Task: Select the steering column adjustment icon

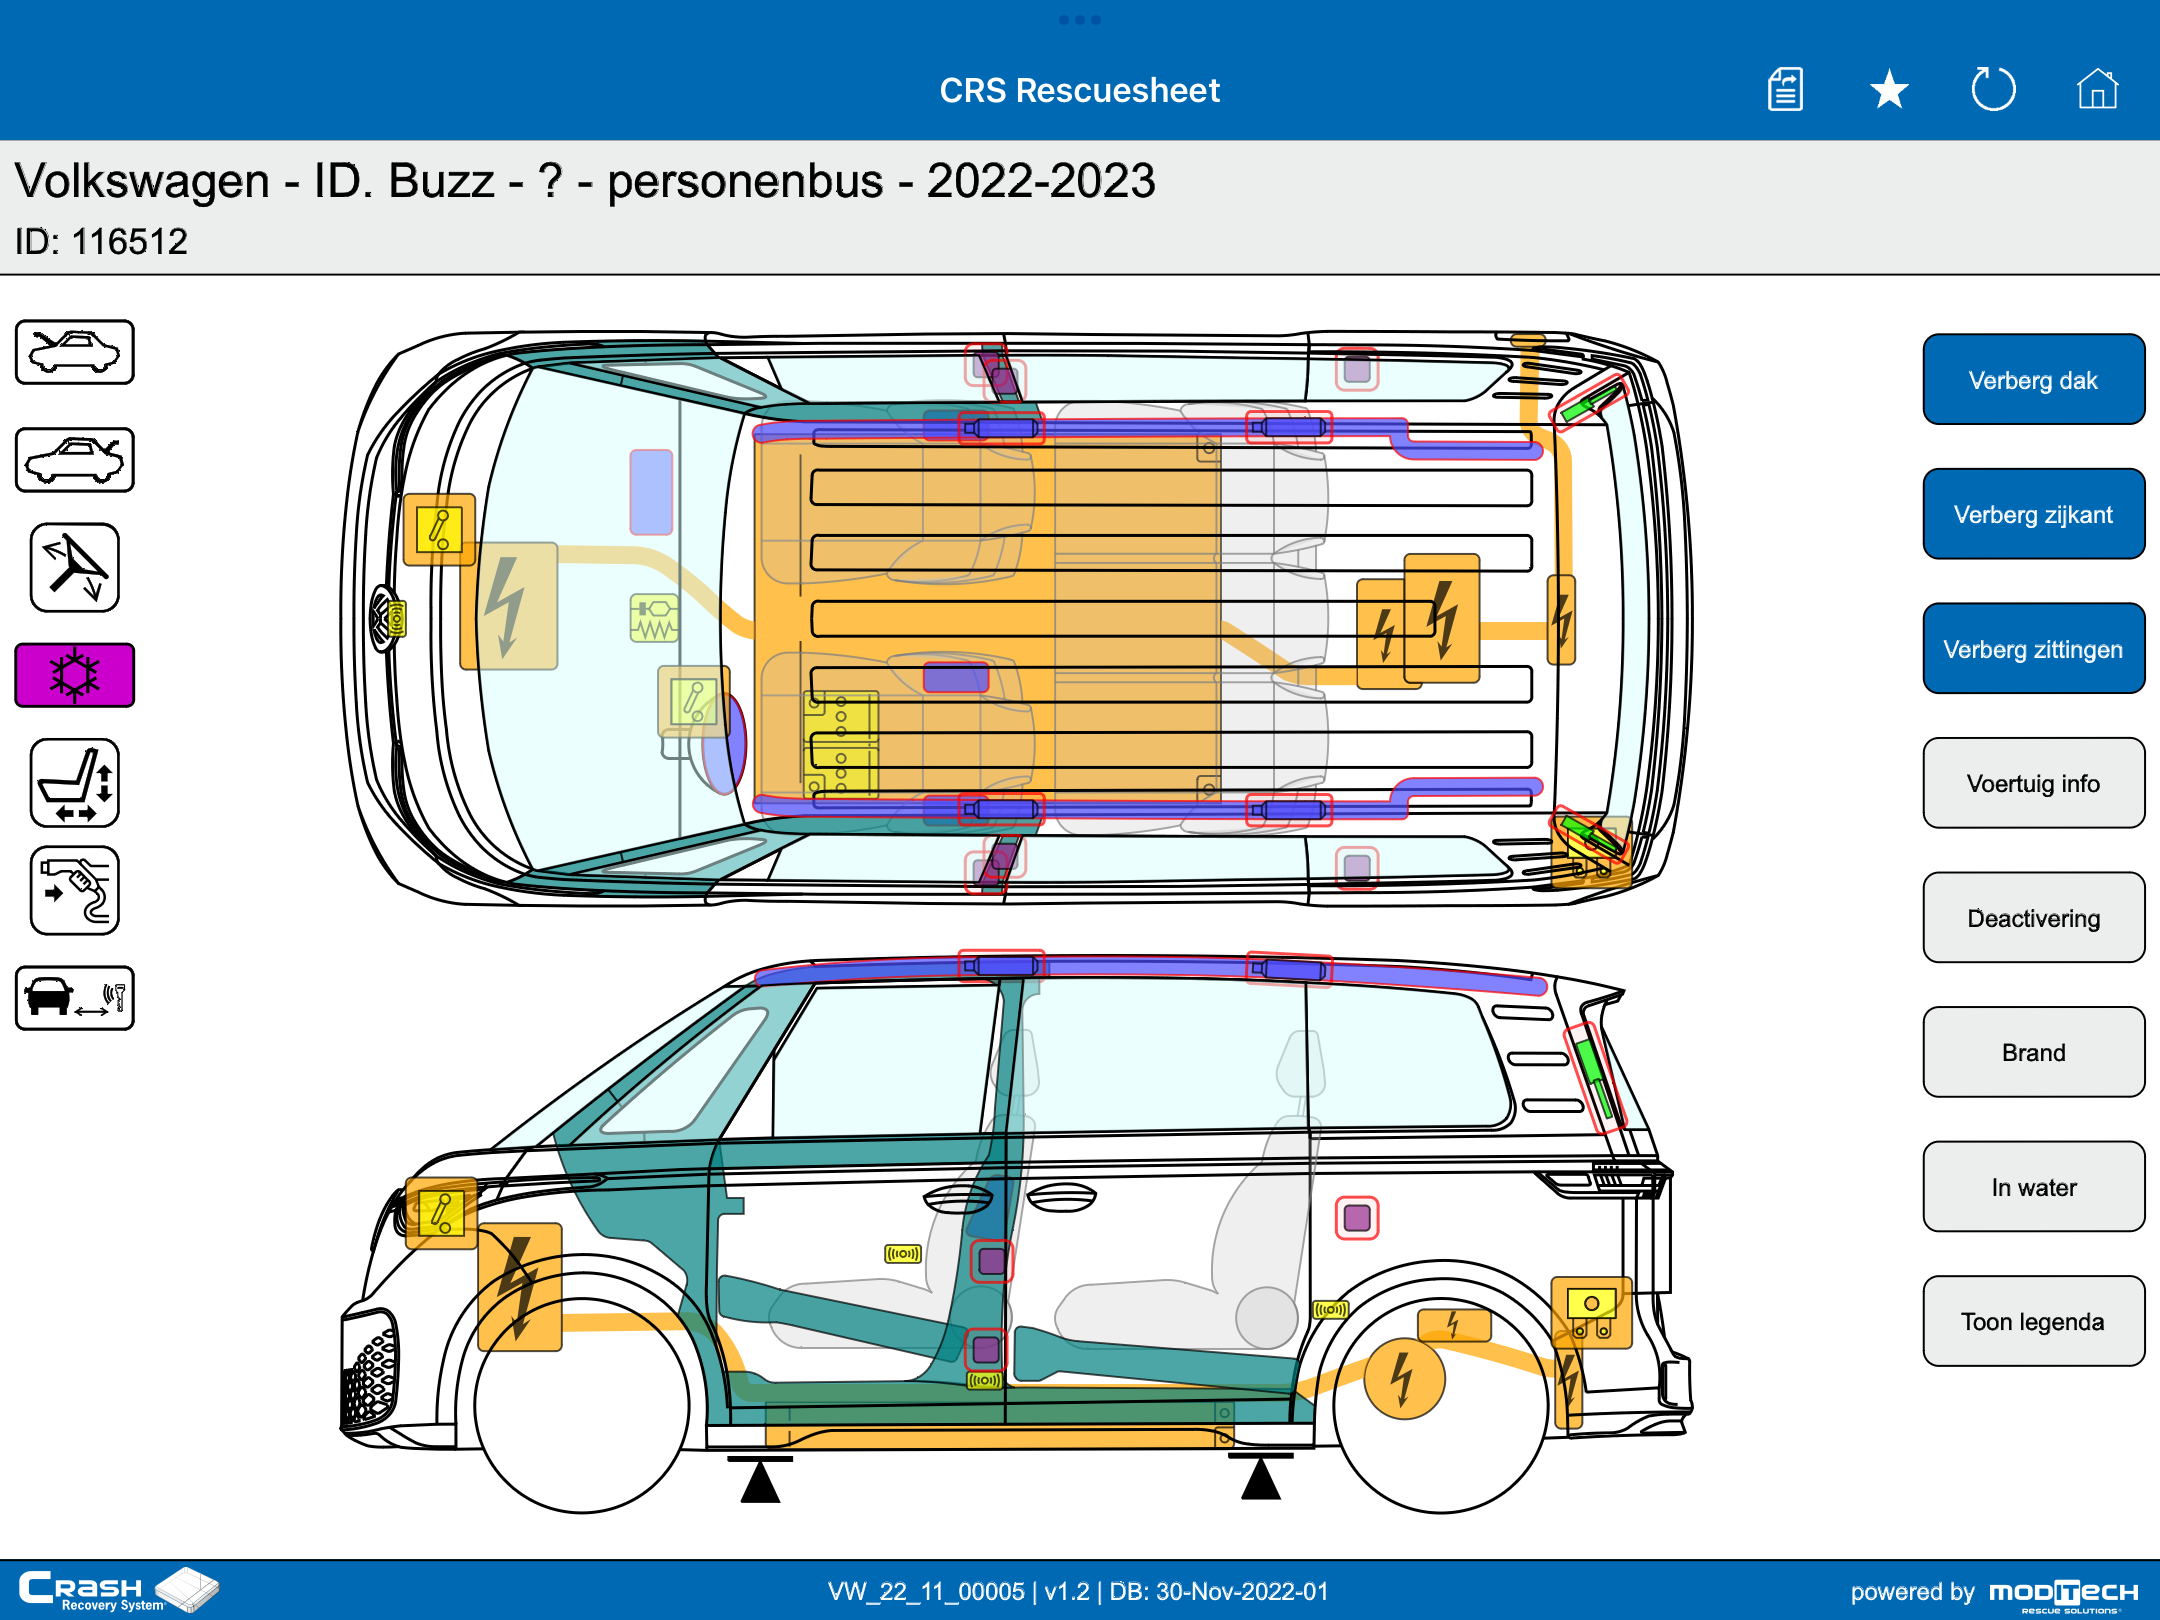Action: pyautogui.click(x=75, y=567)
